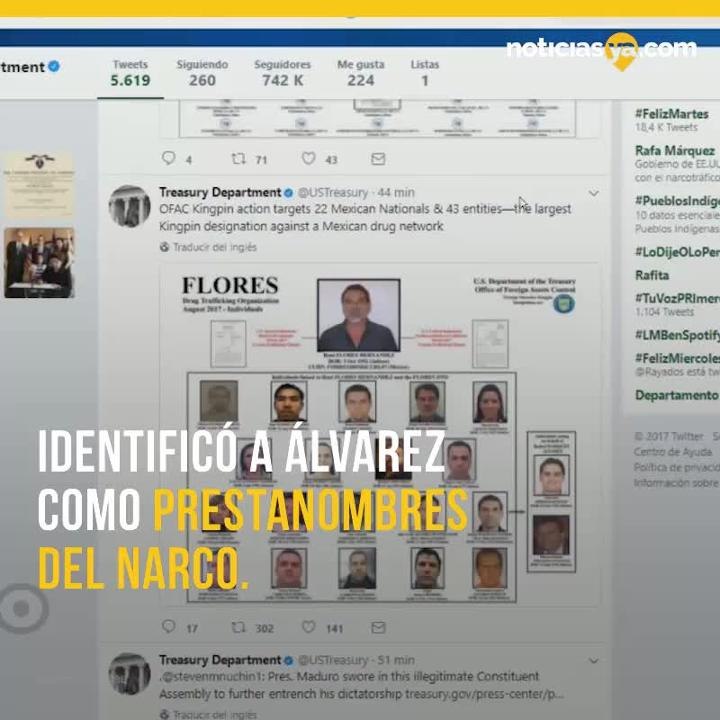Viewport: 720px width, 720px height.
Task: Treasury Department avatar on OFAC Kingpin tweet
Action: tap(129, 206)
